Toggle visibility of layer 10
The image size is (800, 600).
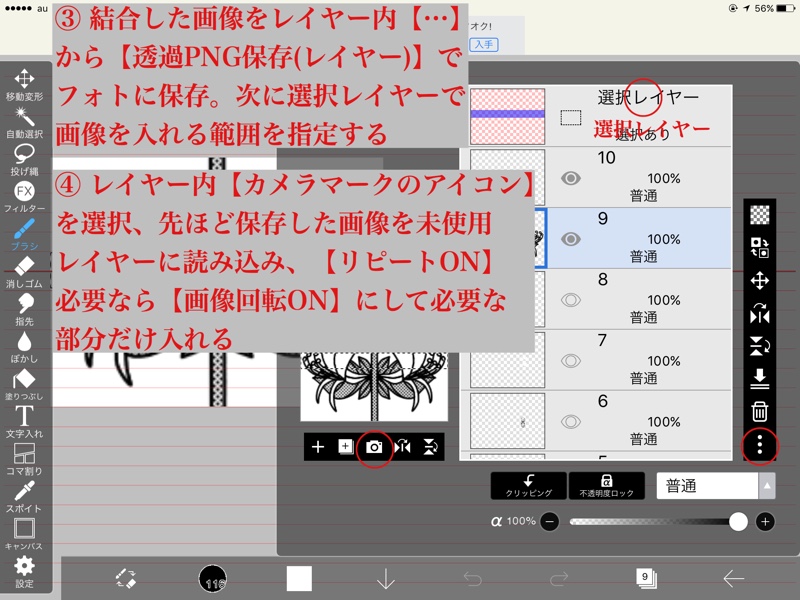[571, 178]
